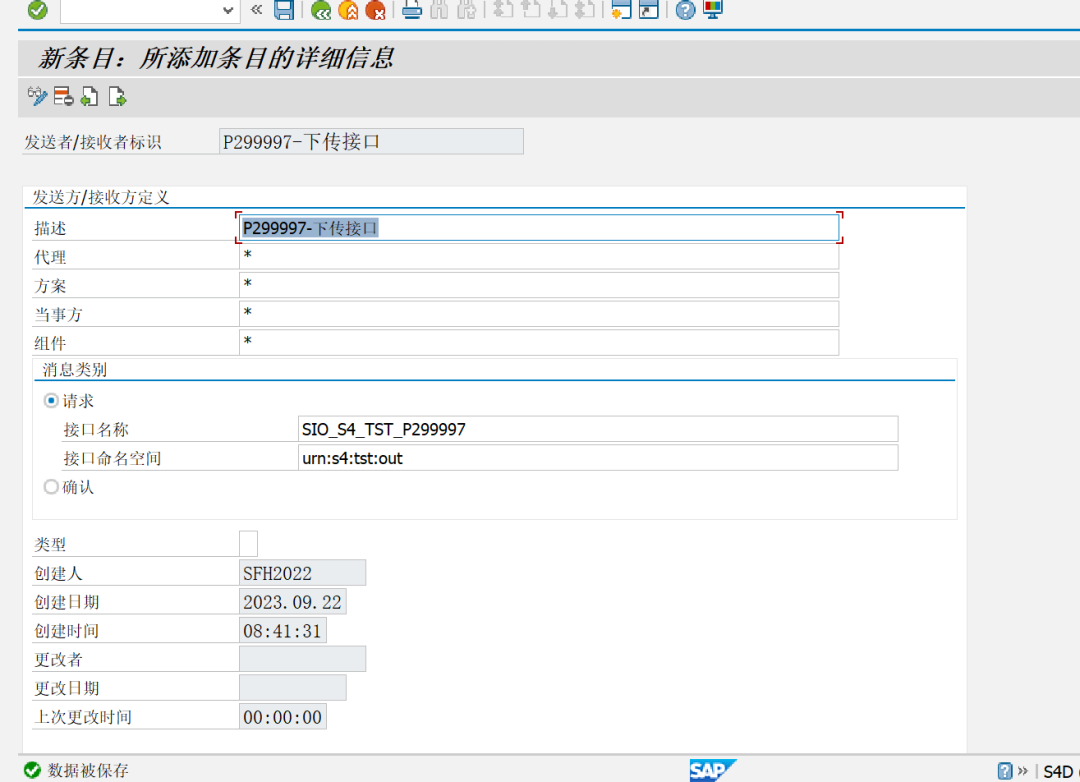Click the 接口命名空间 input field
Screen dimensions: 1080x782
pos(598,458)
